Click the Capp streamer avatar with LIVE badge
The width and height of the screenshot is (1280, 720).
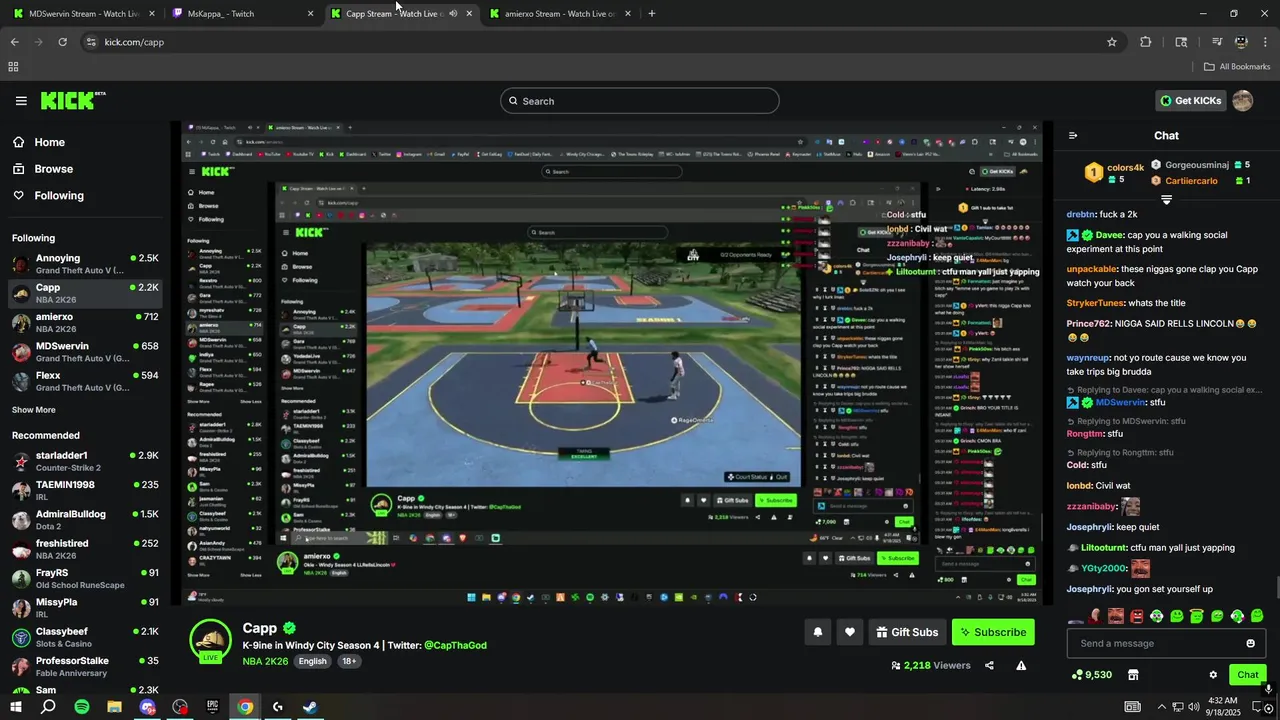click(210, 641)
